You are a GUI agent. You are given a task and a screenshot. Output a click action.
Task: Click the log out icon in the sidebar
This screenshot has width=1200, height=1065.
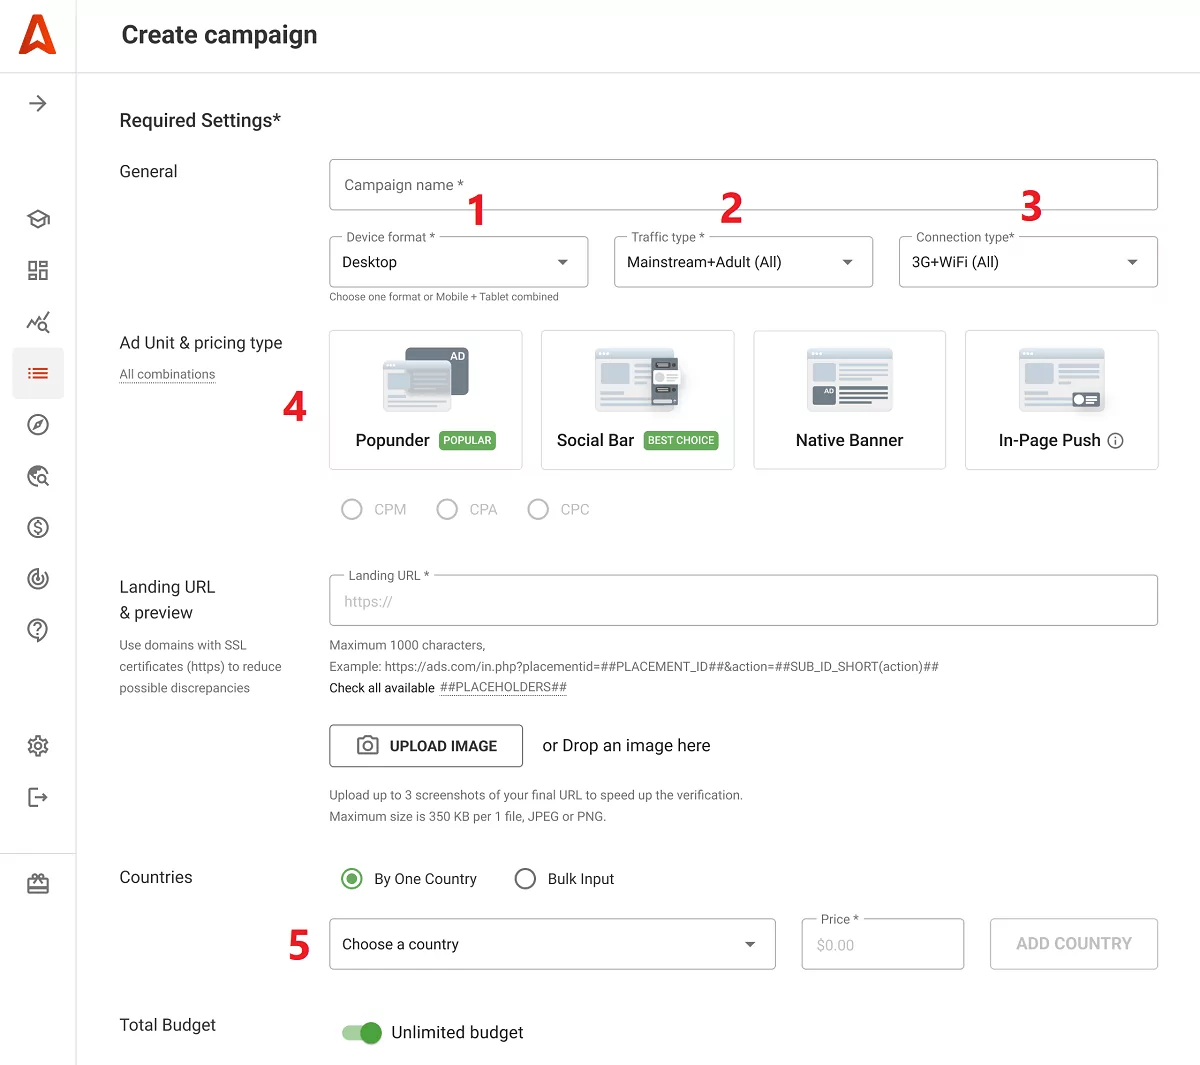pos(37,797)
